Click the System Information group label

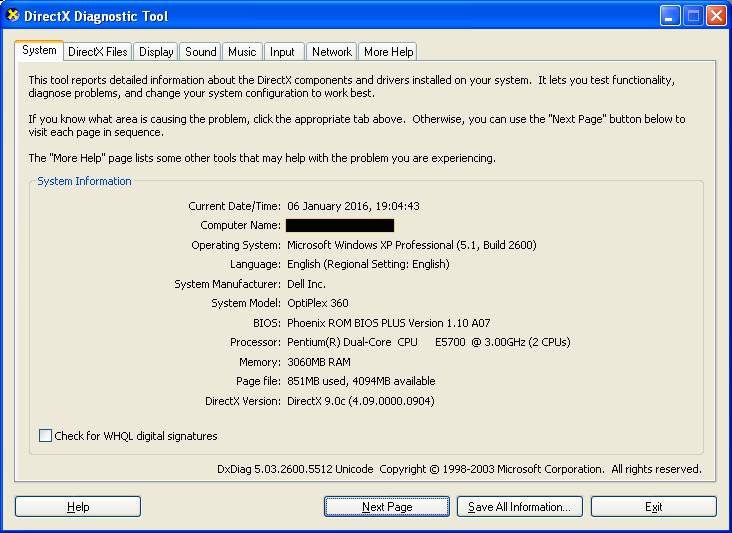(84, 181)
